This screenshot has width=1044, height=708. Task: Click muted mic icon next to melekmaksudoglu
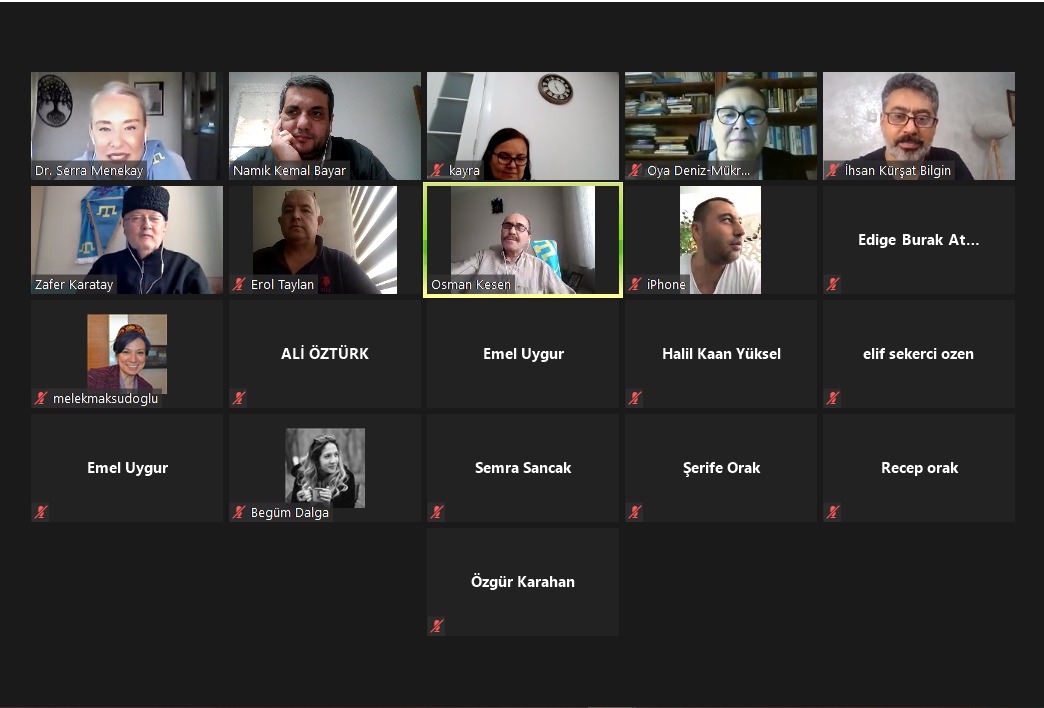pos(41,398)
